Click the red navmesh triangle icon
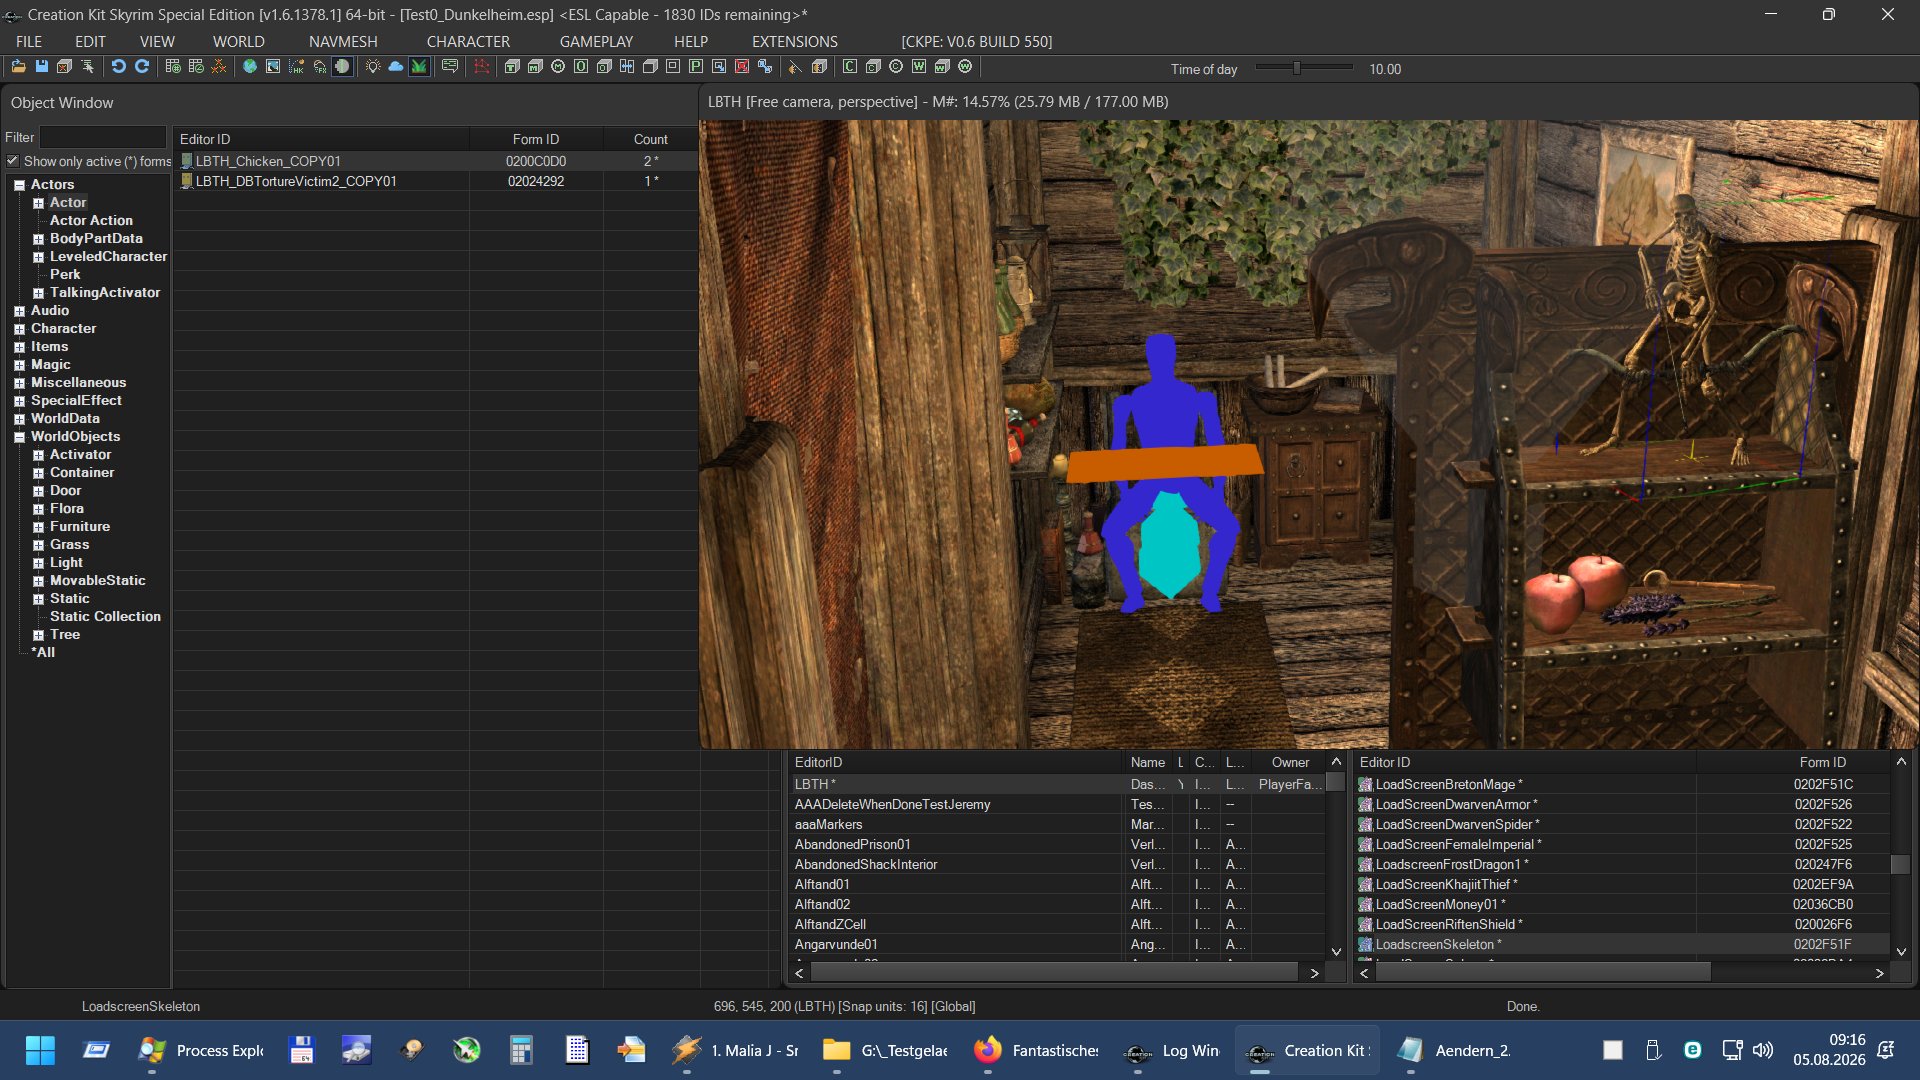This screenshot has height=1080, width=1920. pos(481,67)
